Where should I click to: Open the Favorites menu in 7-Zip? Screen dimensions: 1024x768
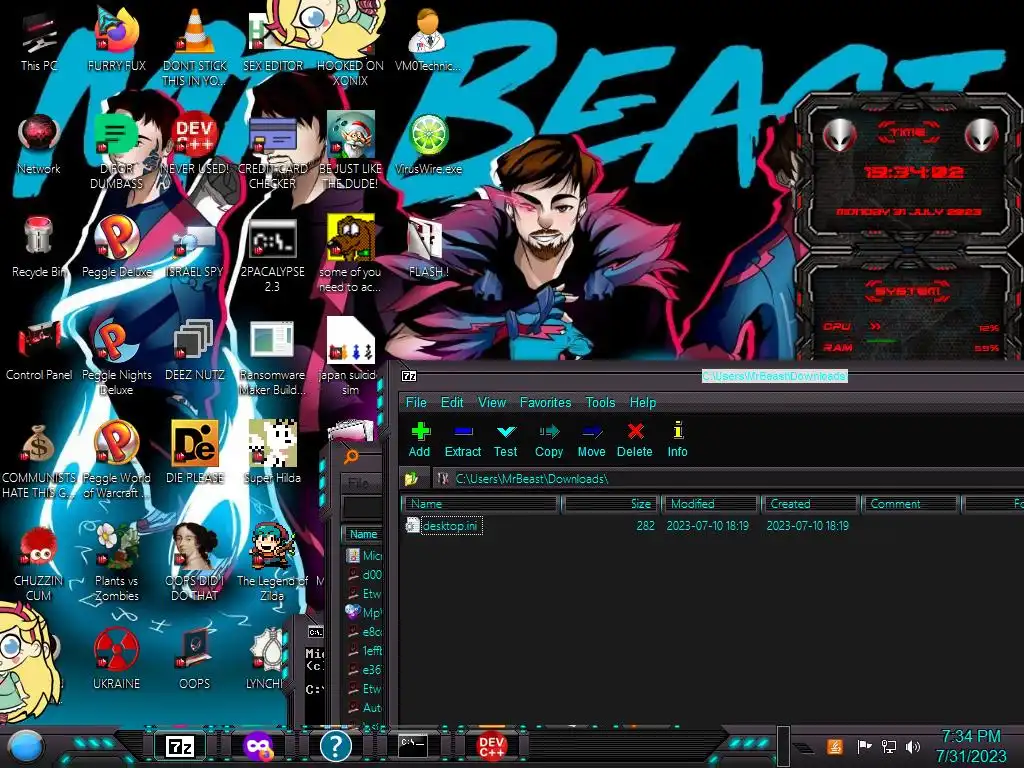tap(545, 402)
